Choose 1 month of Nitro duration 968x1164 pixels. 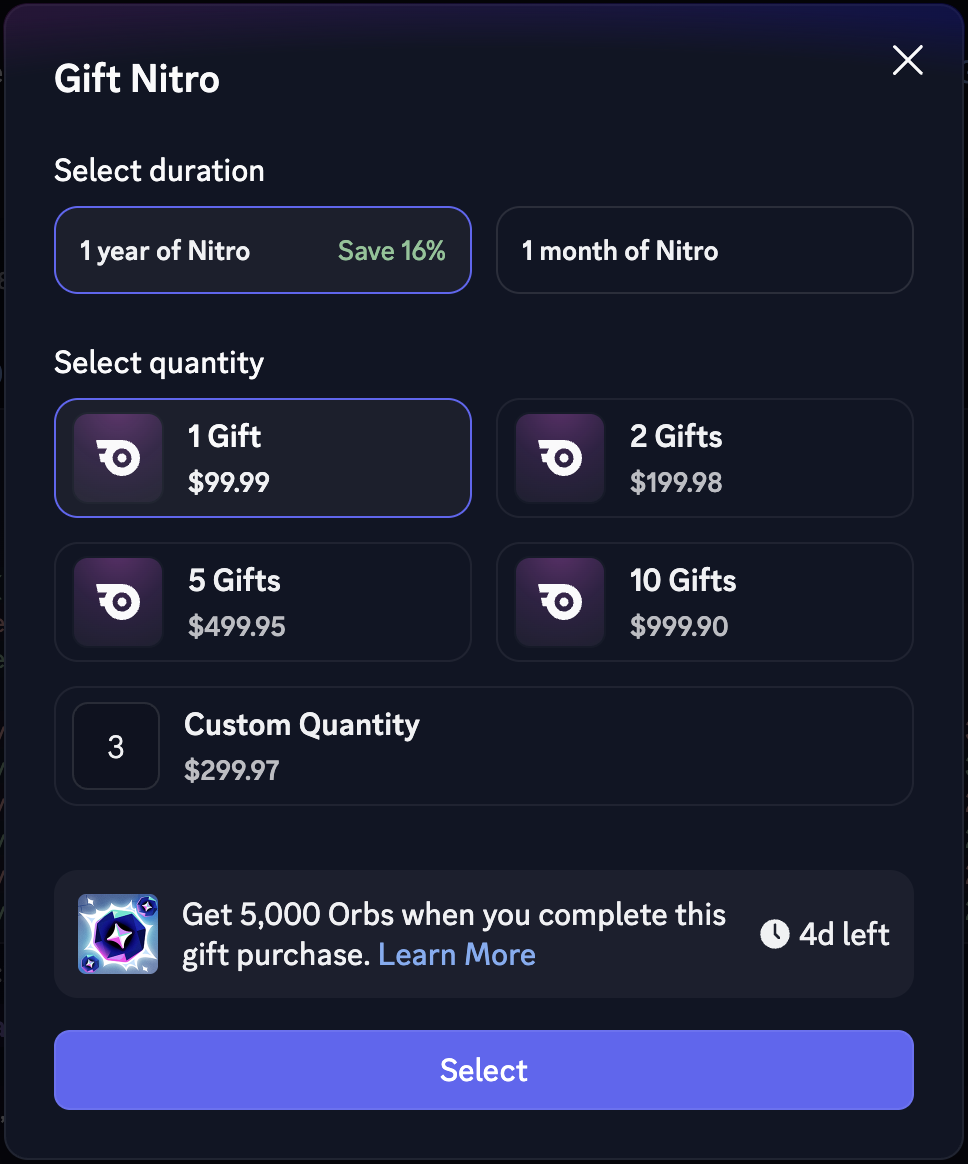(x=704, y=250)
